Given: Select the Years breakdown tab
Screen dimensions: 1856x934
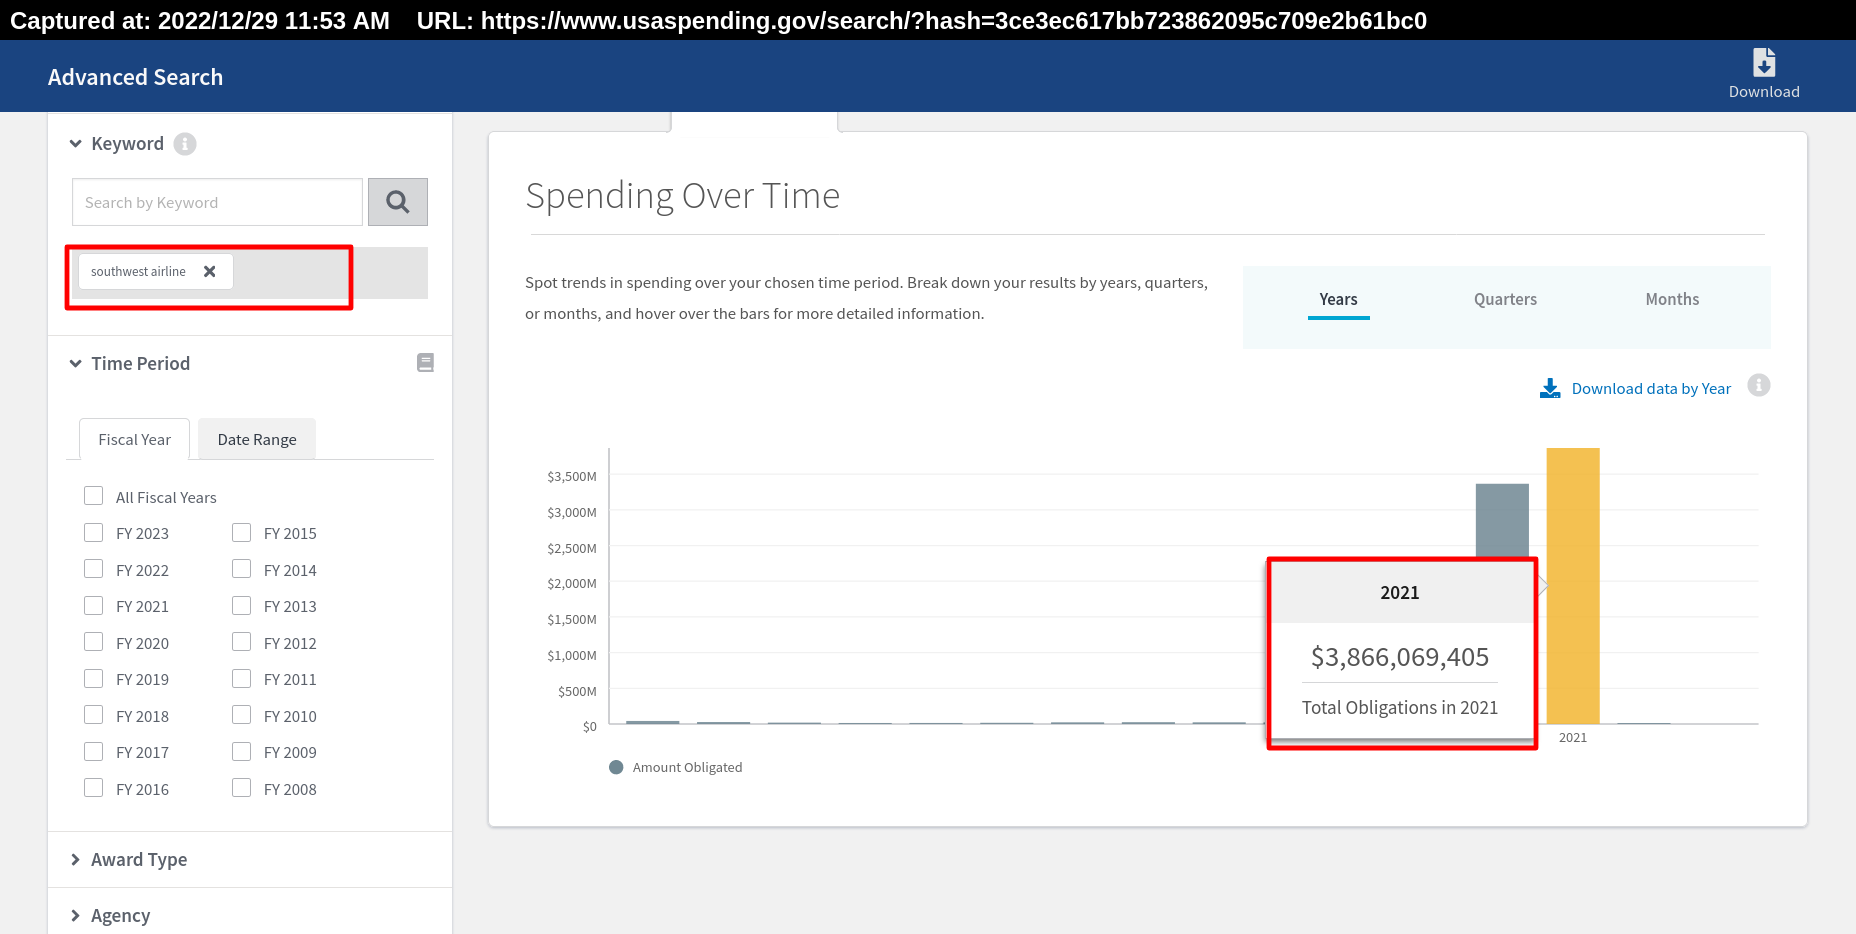Looking at the screenshot, I should point(1338,300).
